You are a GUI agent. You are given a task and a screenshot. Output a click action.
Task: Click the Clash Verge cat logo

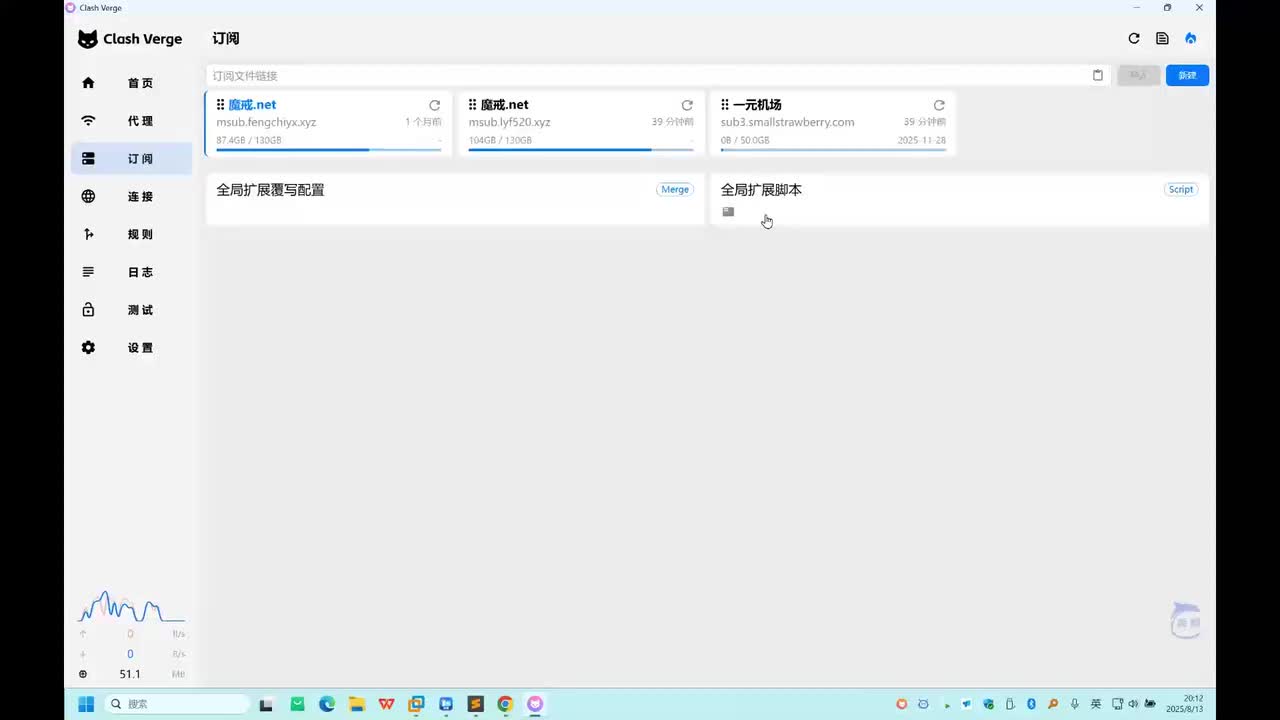pyautogui.click(x=88, y=39)
